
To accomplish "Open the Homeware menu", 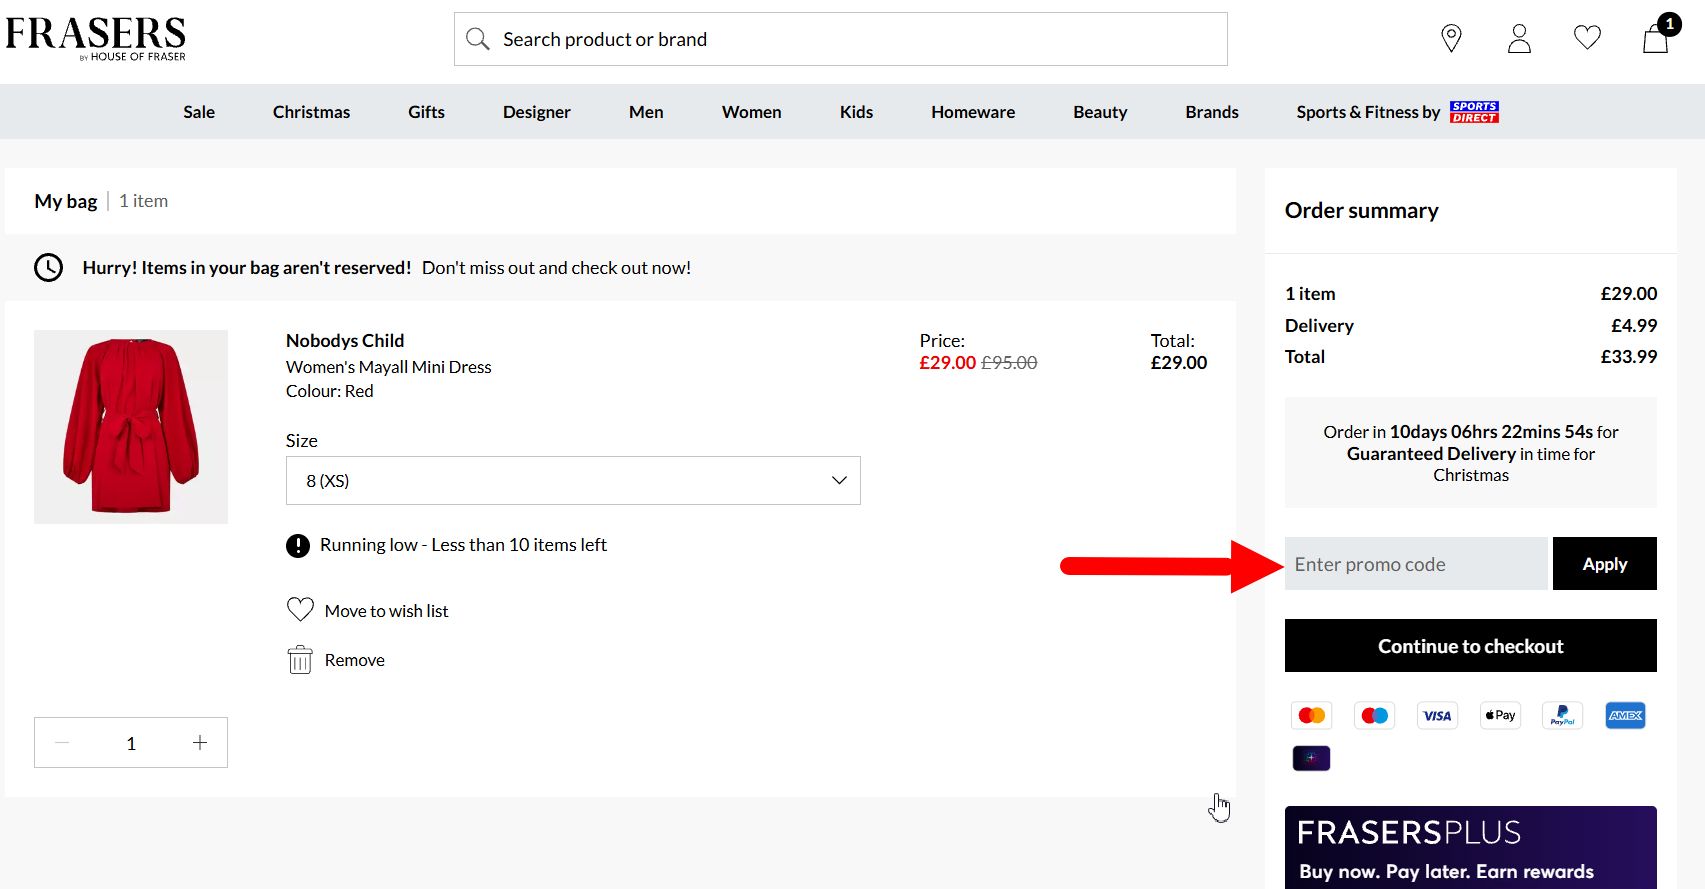I will pos(973,112).
